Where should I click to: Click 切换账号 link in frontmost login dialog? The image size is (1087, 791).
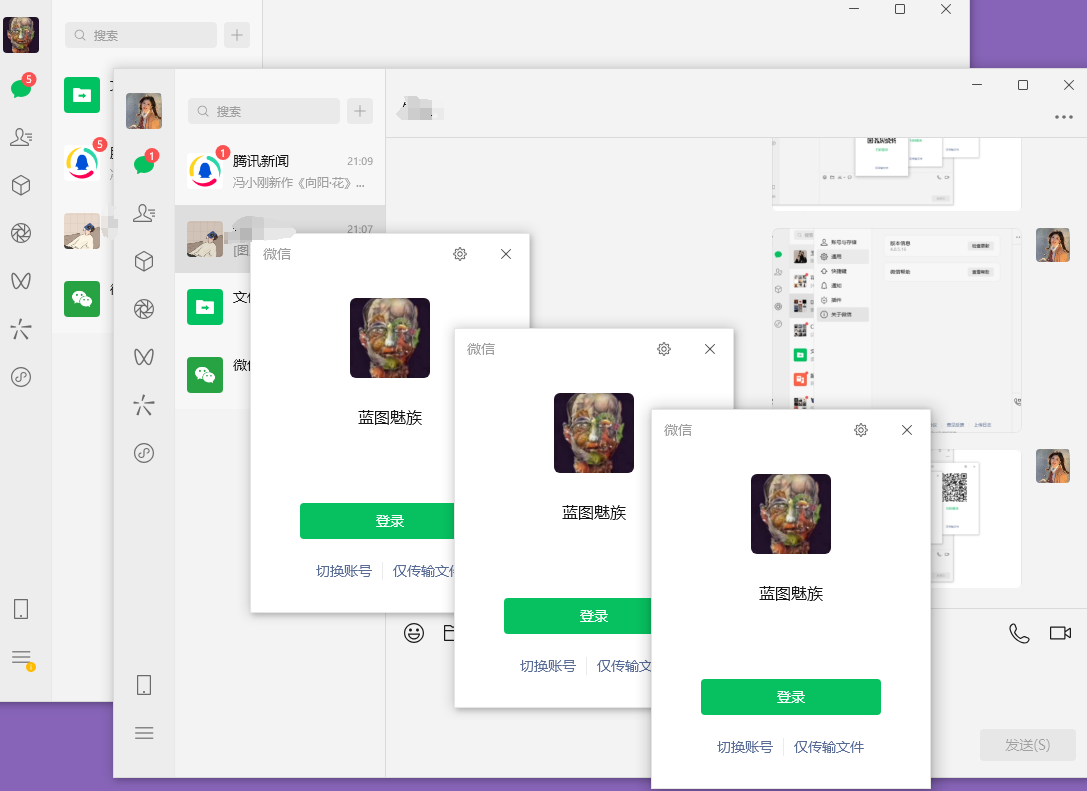click(x=745, y=747)
